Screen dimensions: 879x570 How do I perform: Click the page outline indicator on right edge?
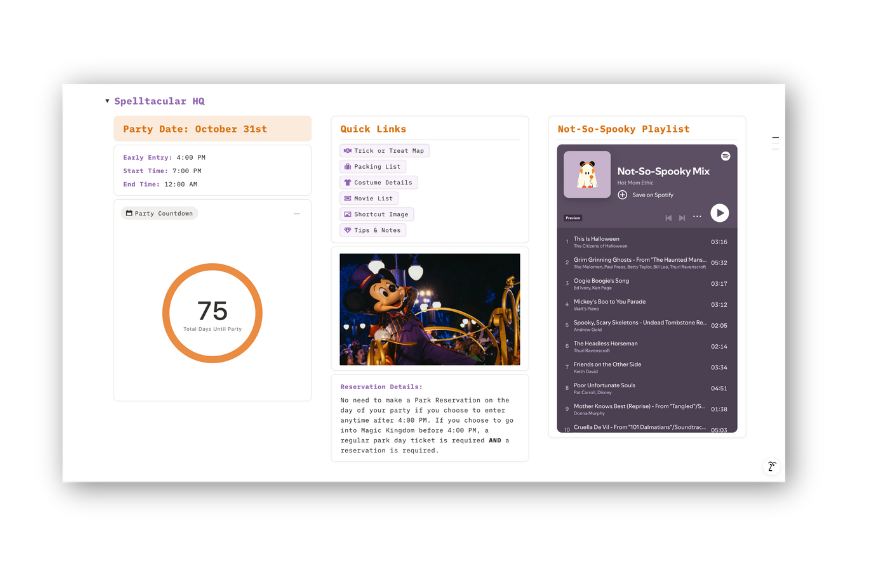coord(775,143)
